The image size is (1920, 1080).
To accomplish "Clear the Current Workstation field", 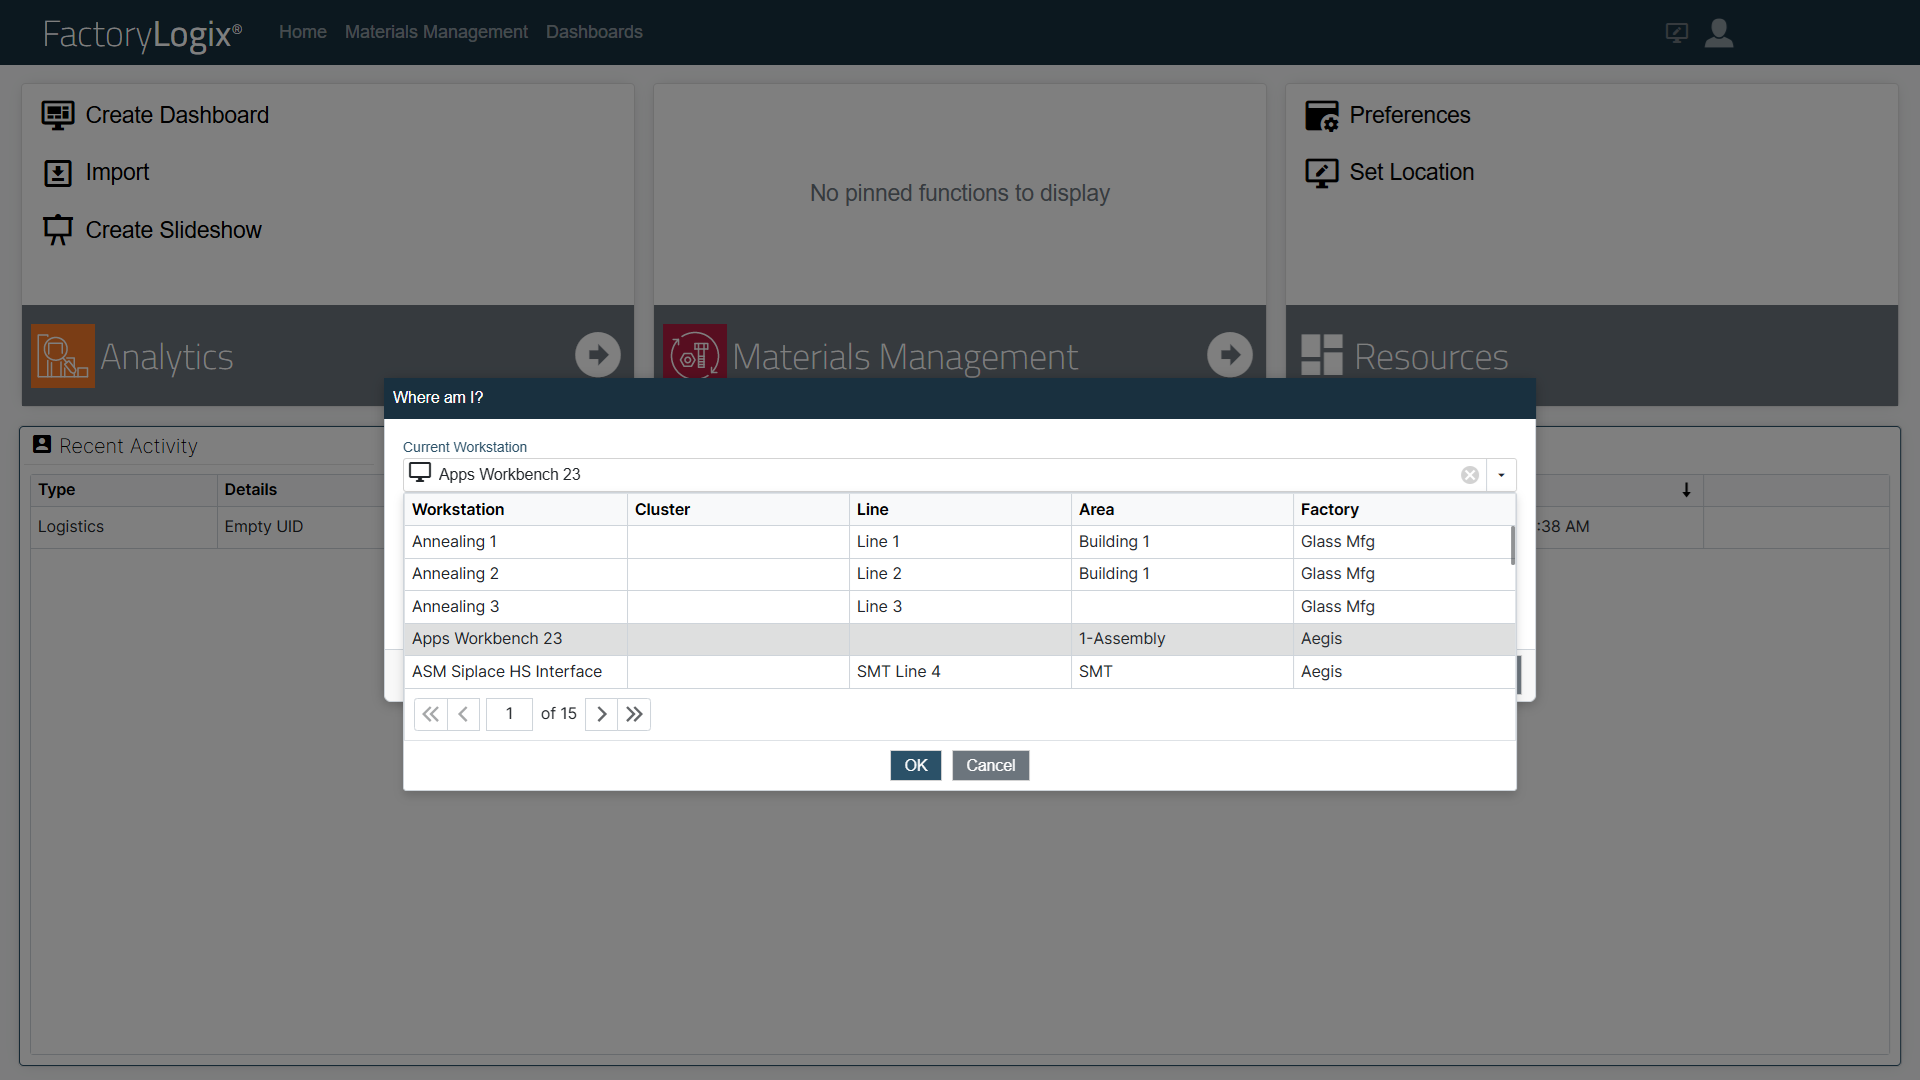I will point(1470,475).
